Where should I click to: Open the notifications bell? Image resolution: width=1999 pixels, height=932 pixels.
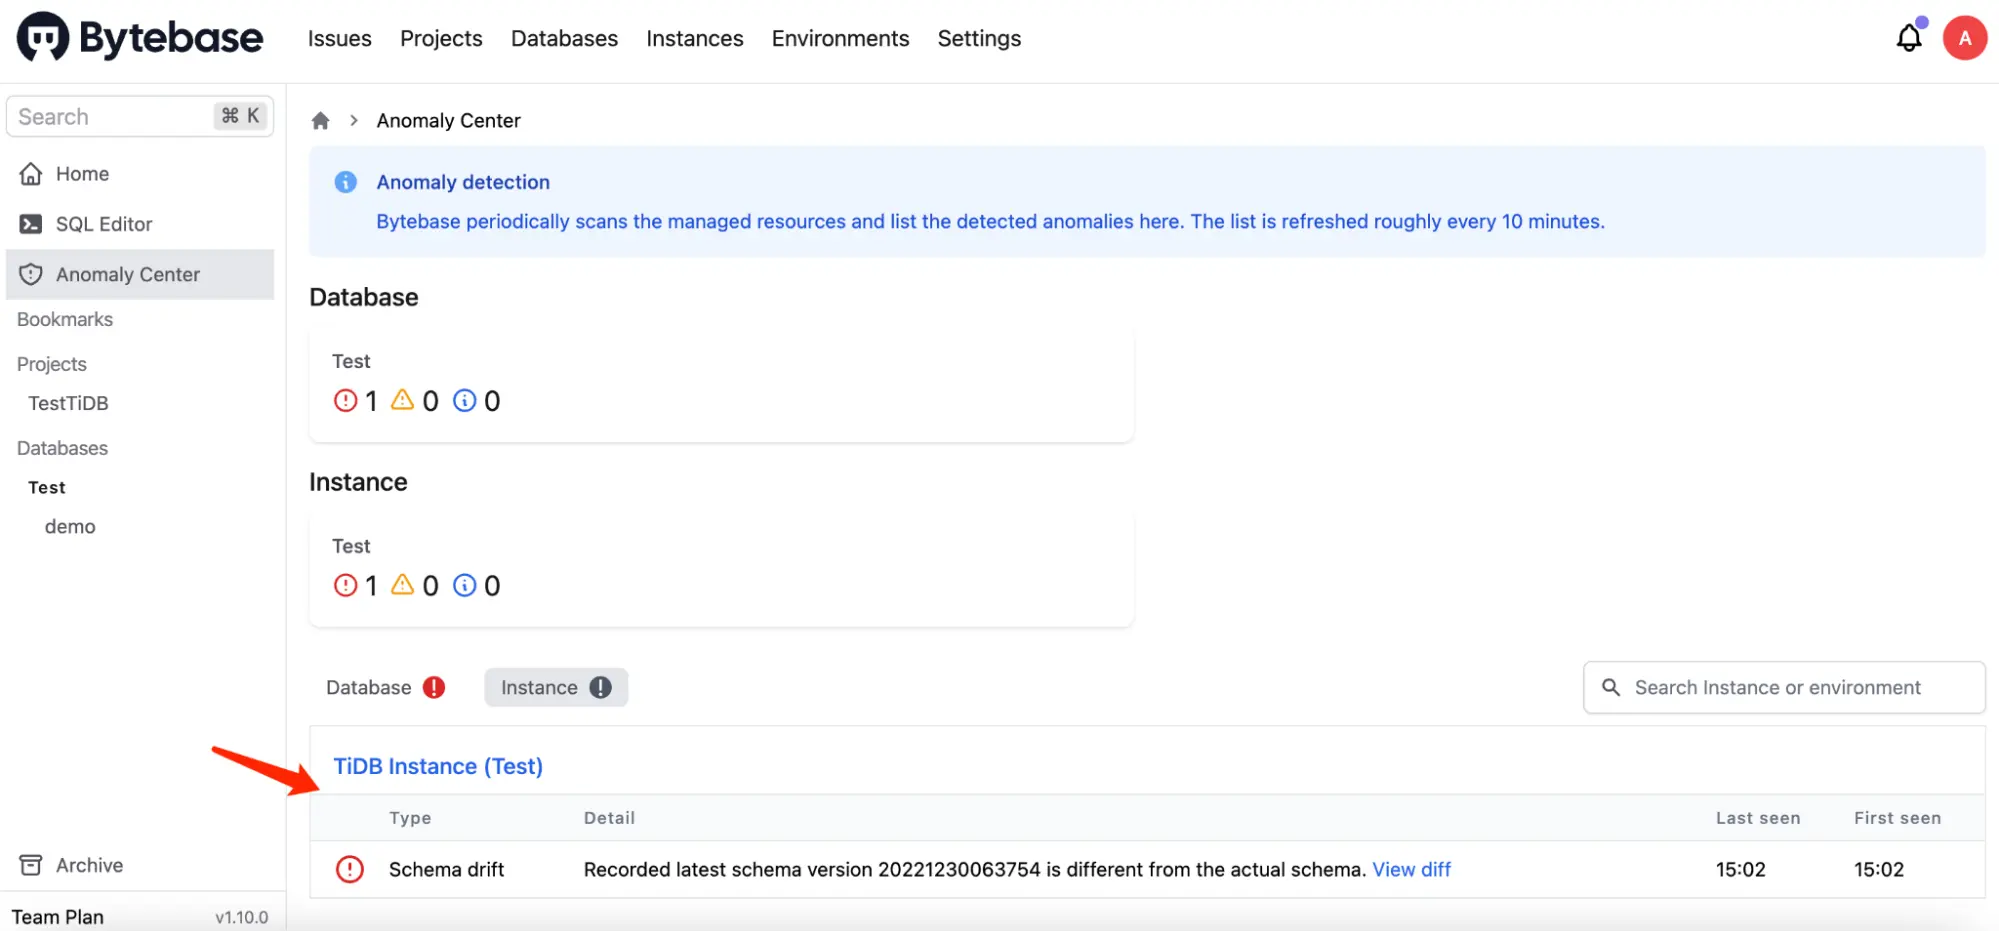1908,38
